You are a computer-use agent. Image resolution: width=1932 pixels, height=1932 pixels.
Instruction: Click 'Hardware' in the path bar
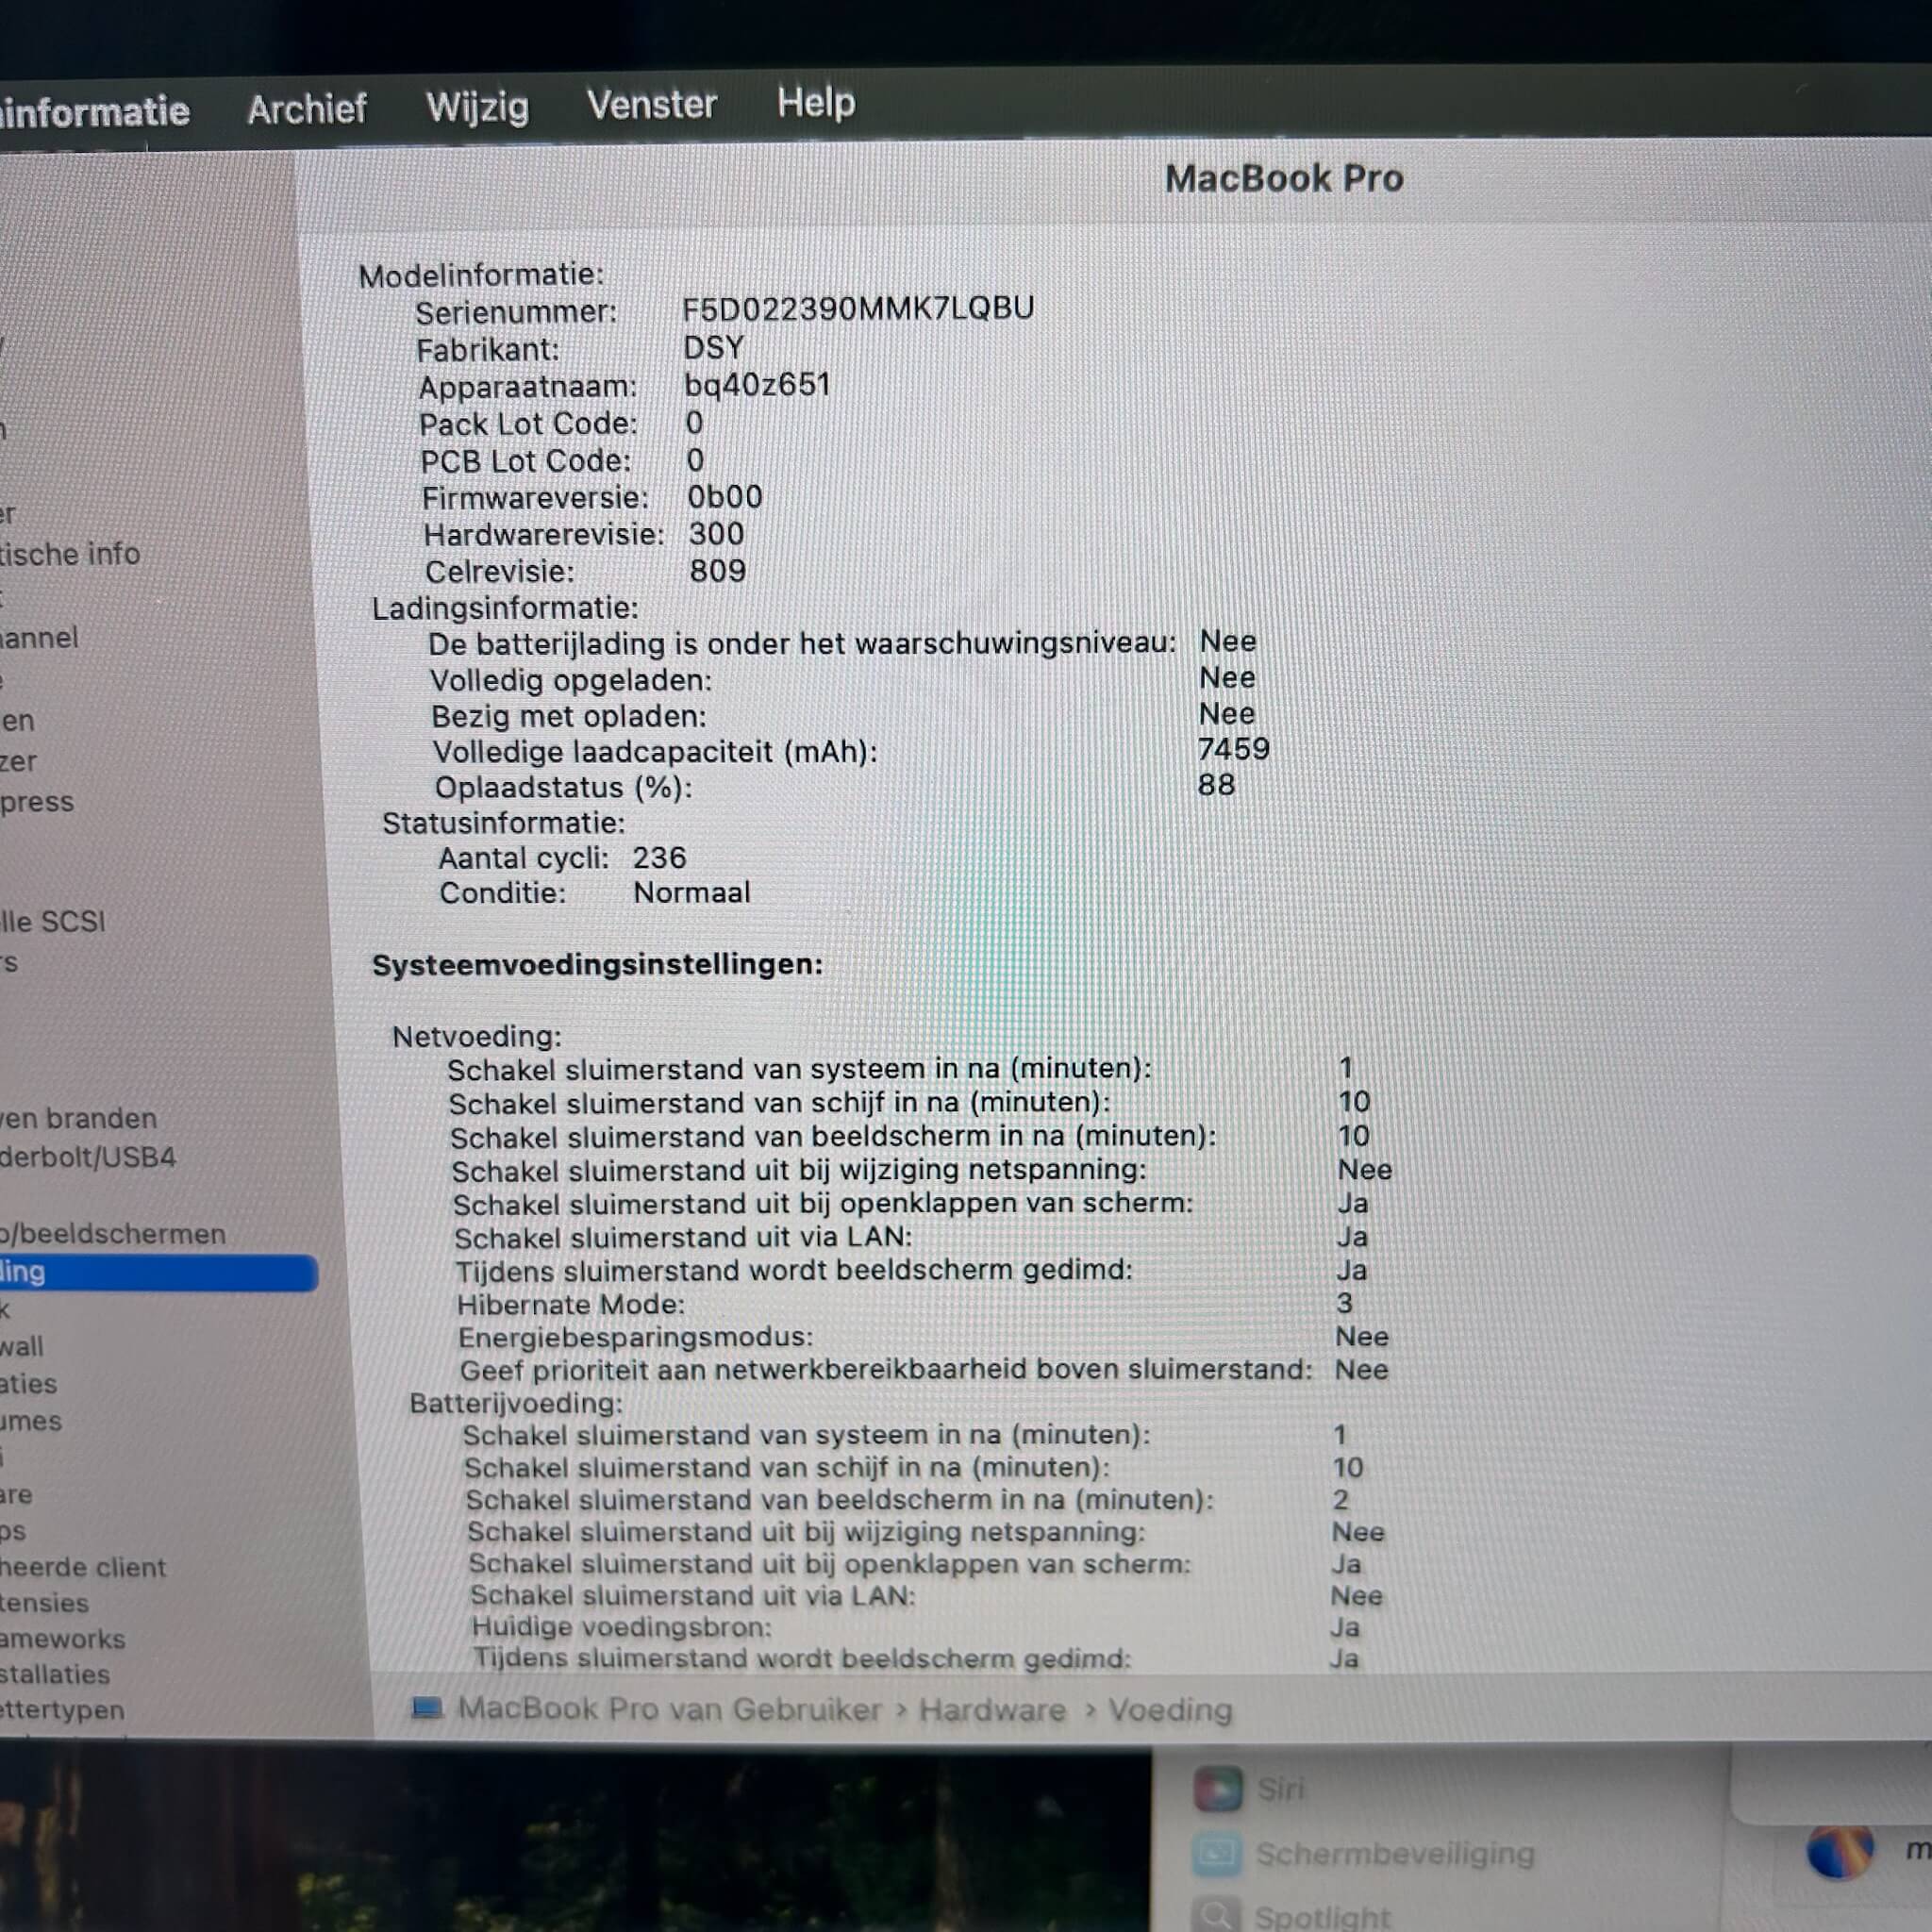coord(992,1710)
